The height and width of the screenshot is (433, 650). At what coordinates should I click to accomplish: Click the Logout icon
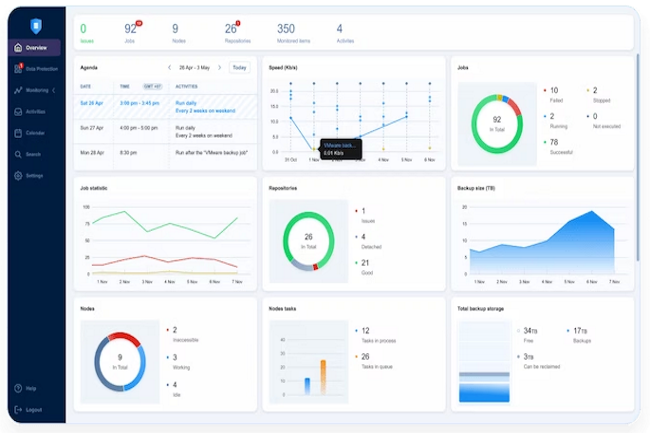point(19,409)
